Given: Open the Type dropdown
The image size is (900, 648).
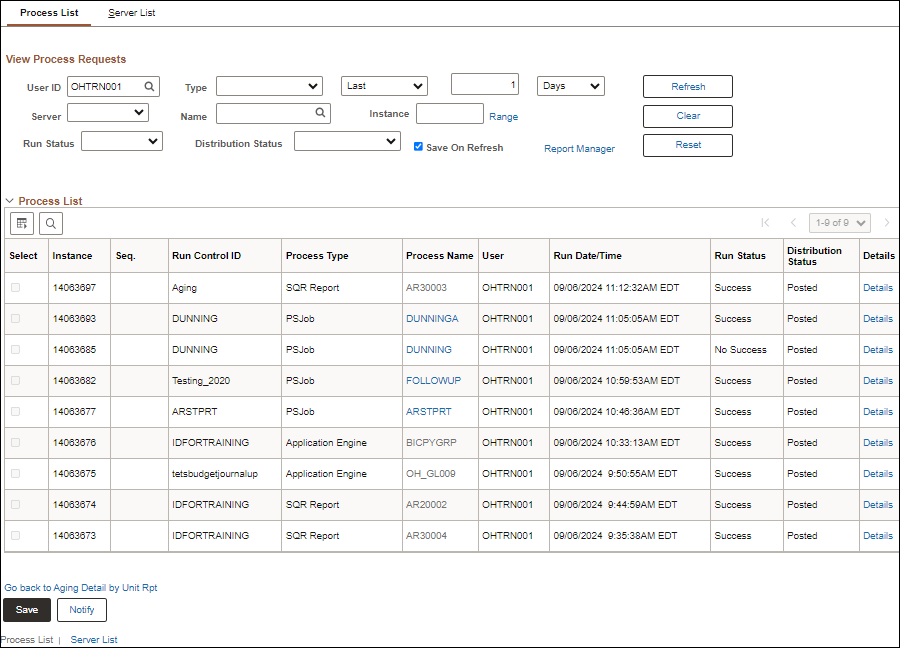Looking at the screenshot, I should point(269,86).
